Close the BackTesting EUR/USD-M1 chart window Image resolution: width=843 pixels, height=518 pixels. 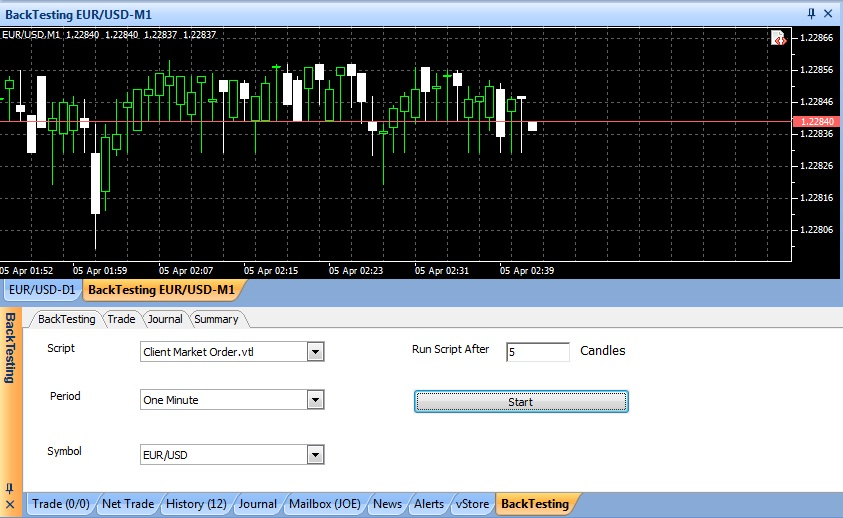828,13
